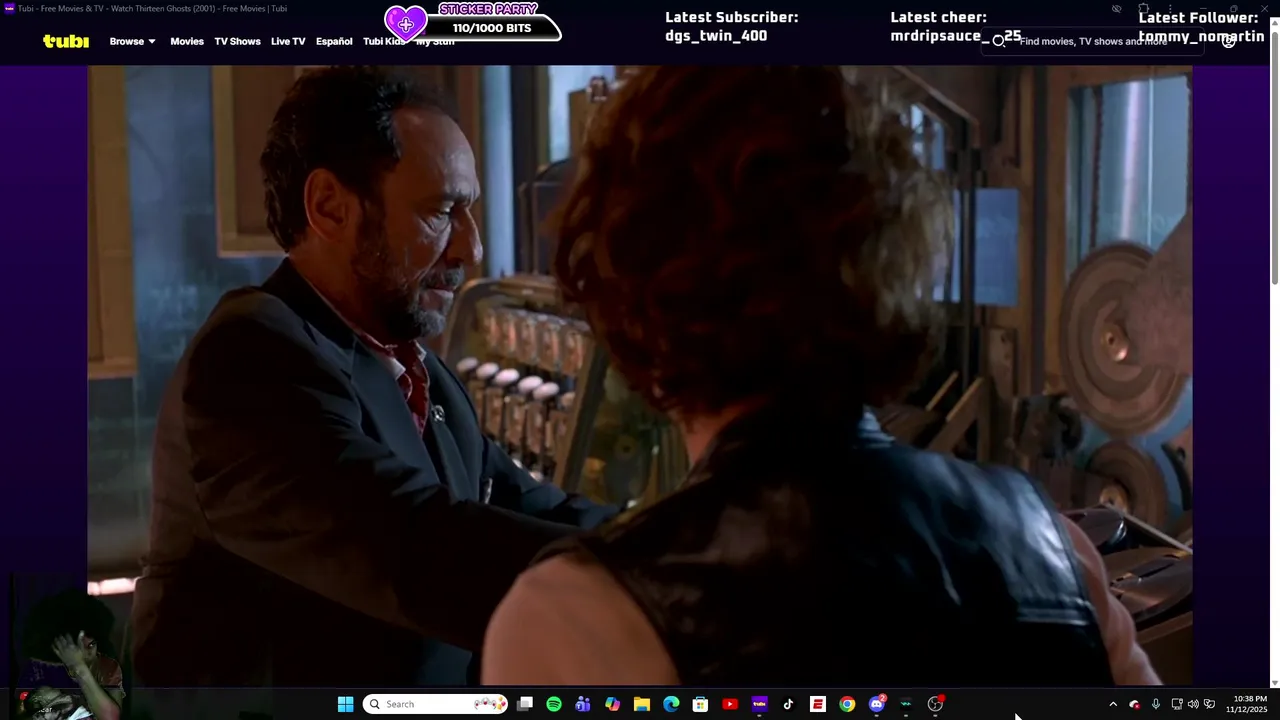Image resolution: width=1280 pixels, height=720 pixels.
Task: Open OBS Studio from the taskbar
Action: coord(936,704)
